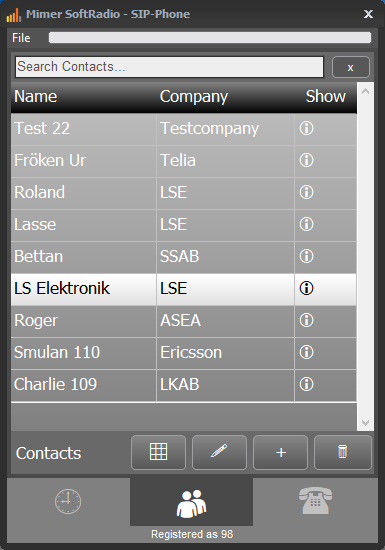The image size is (385, 550).
Task: Click the scrollbar down arrow
Action: (x=365, y=422)
